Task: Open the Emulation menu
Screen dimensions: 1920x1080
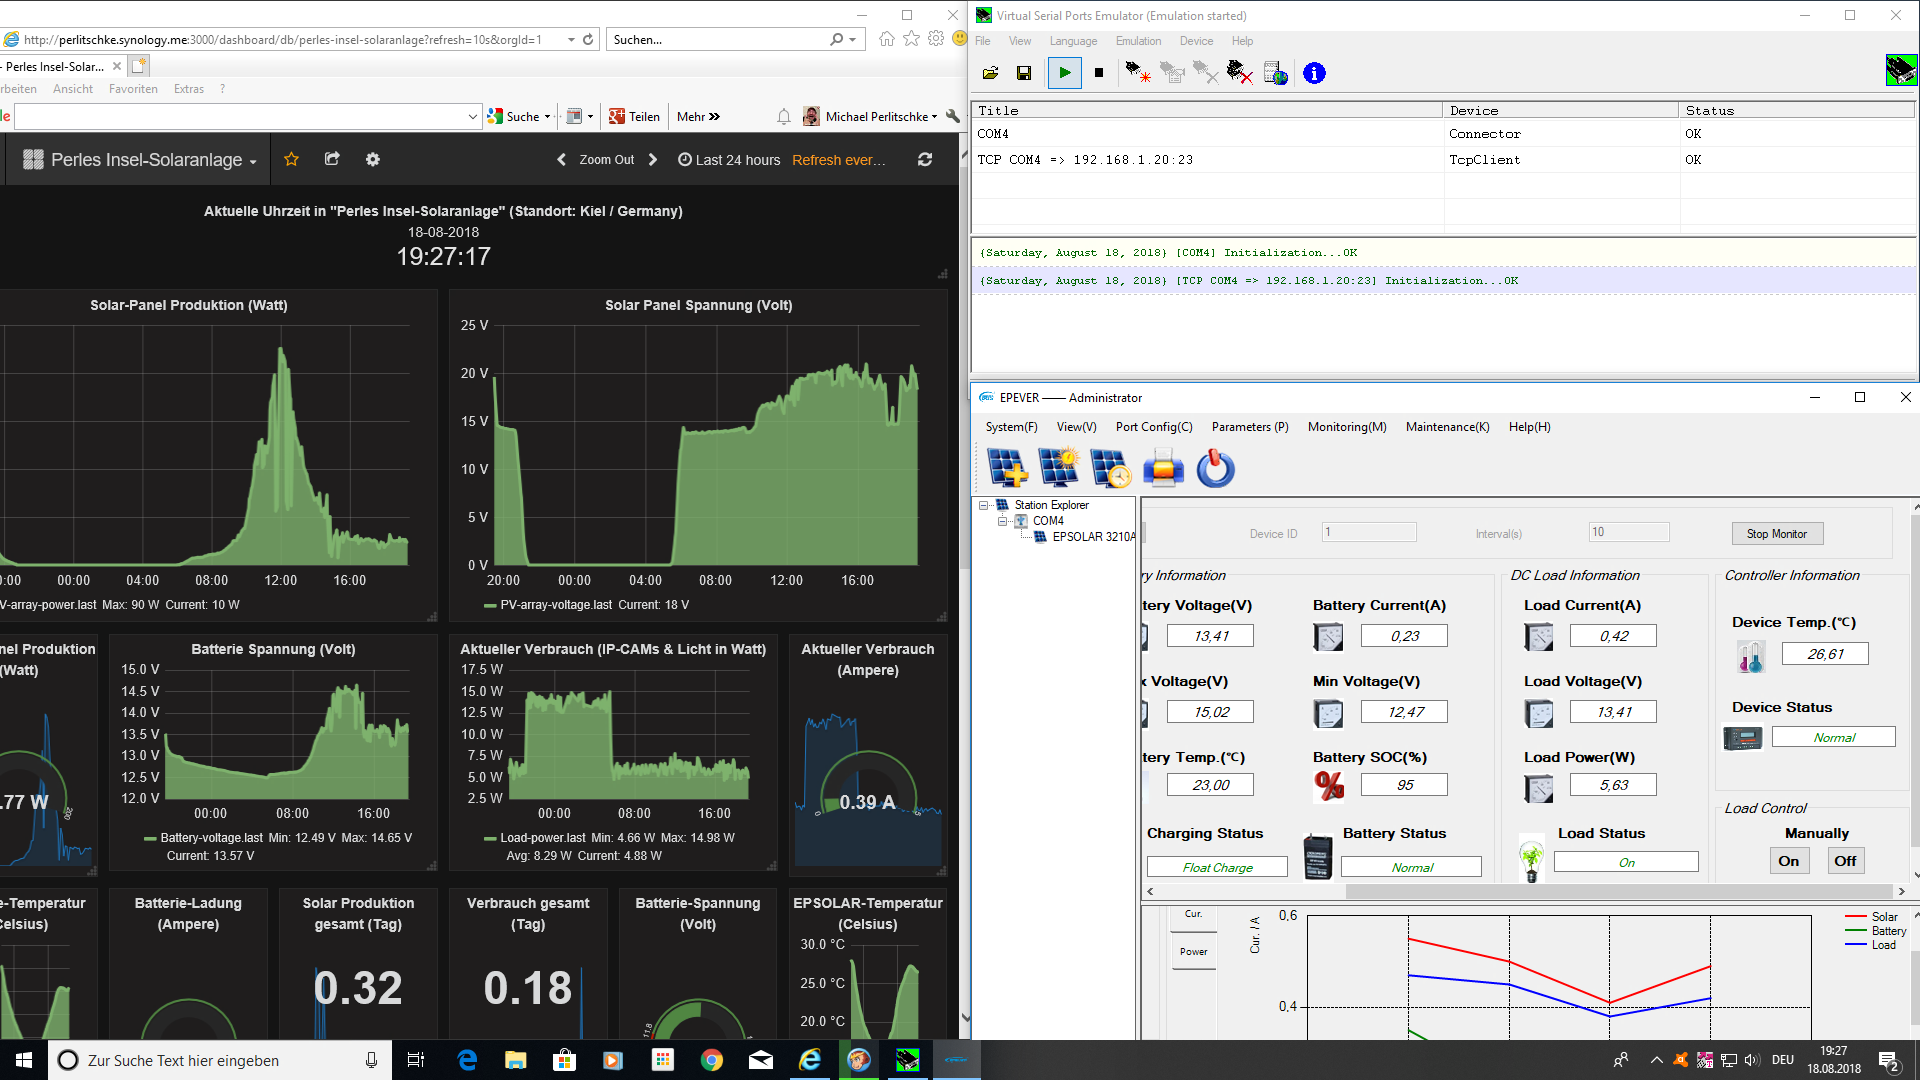Action: click(1138, 41)
